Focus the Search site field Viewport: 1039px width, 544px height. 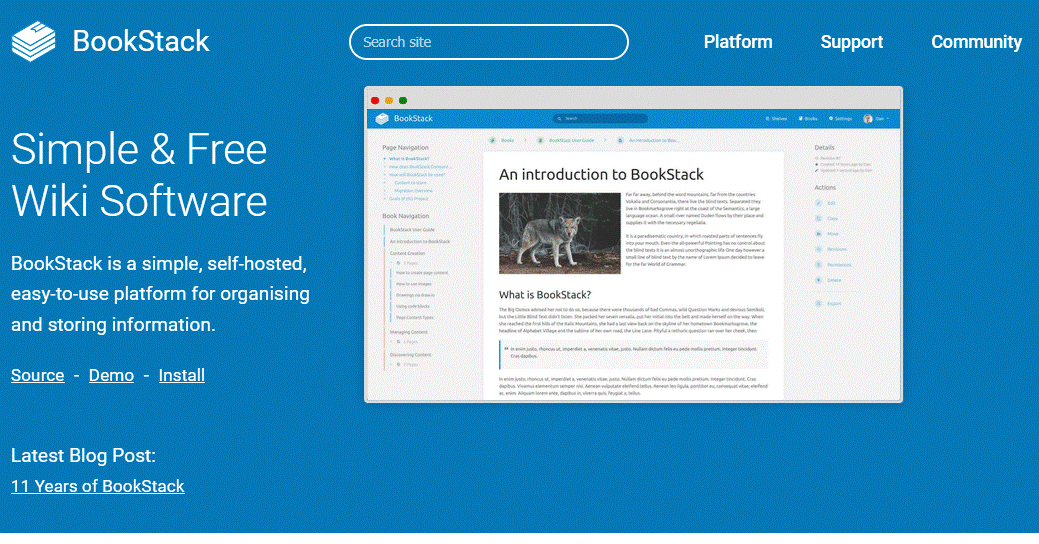click(x=489, y=42)
